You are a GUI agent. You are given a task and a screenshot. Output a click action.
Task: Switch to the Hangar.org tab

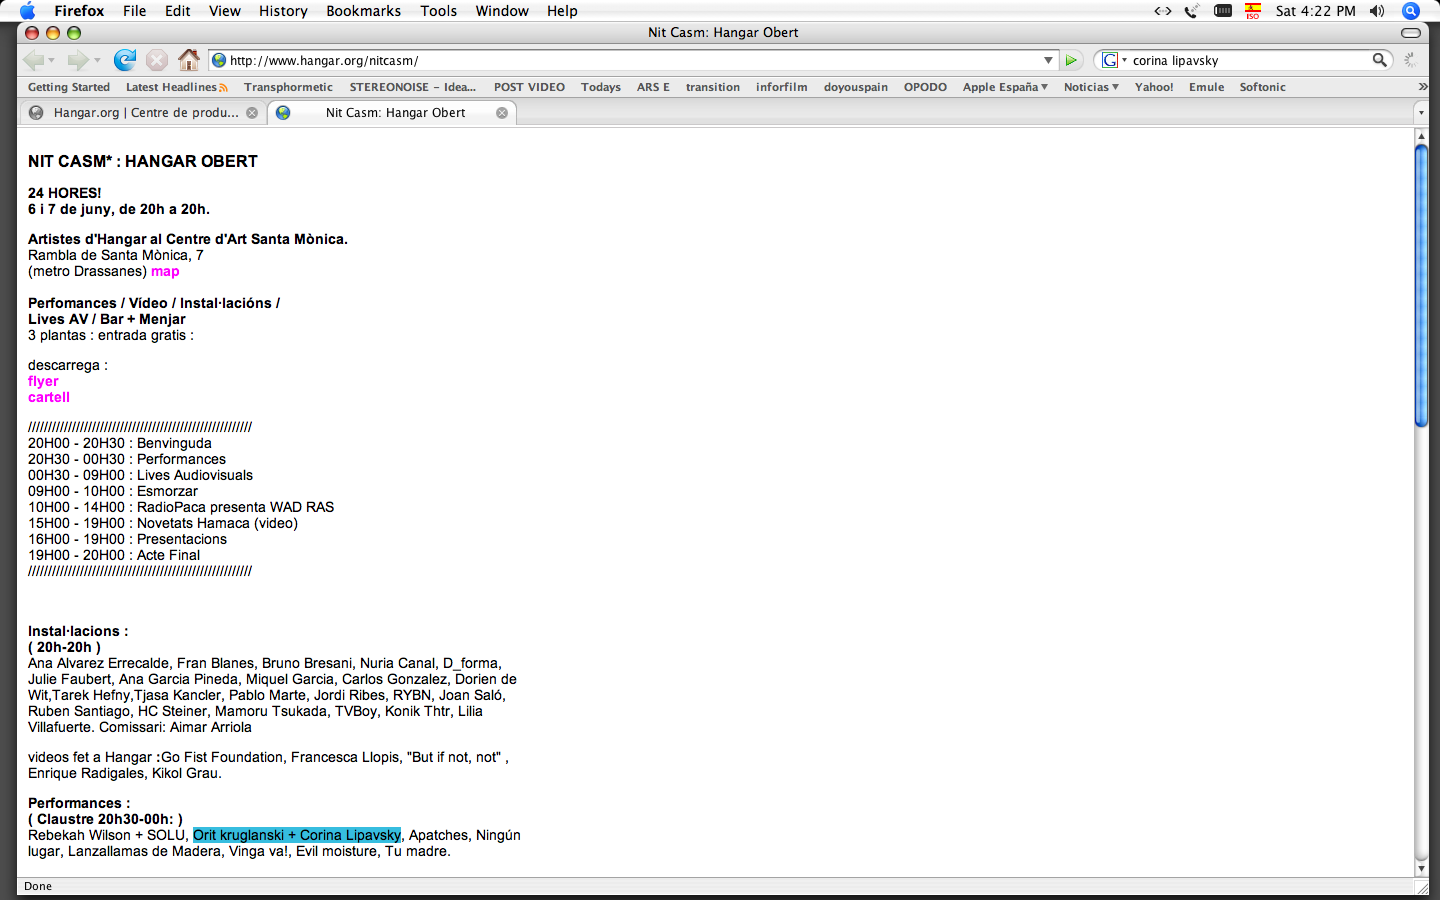coord(145,113)
